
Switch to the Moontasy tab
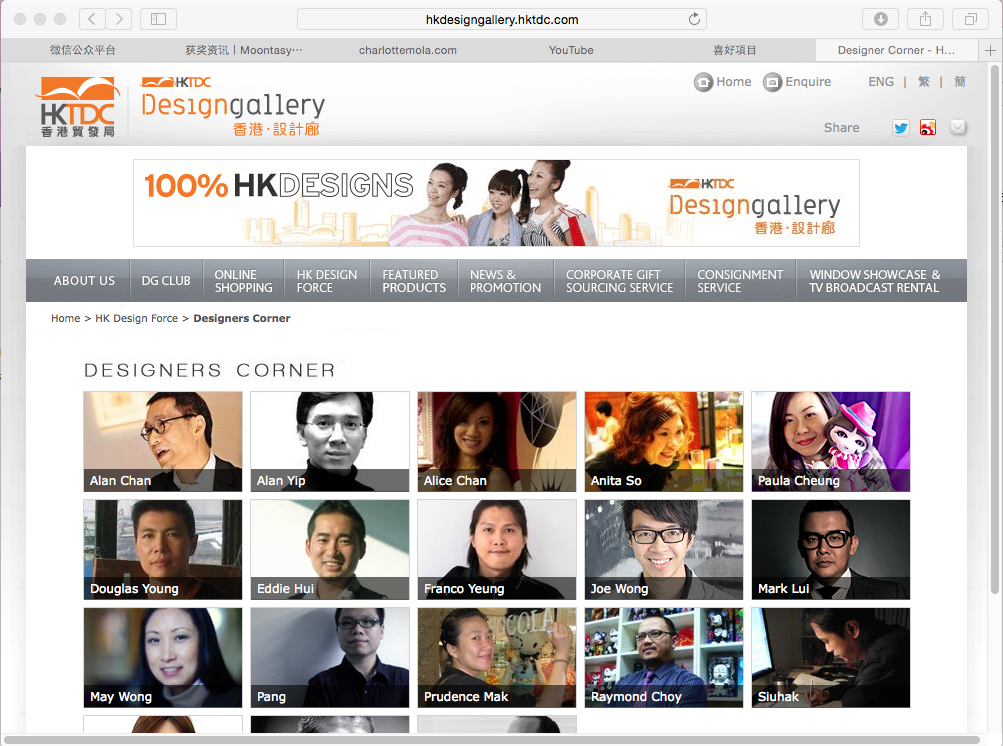244,51
